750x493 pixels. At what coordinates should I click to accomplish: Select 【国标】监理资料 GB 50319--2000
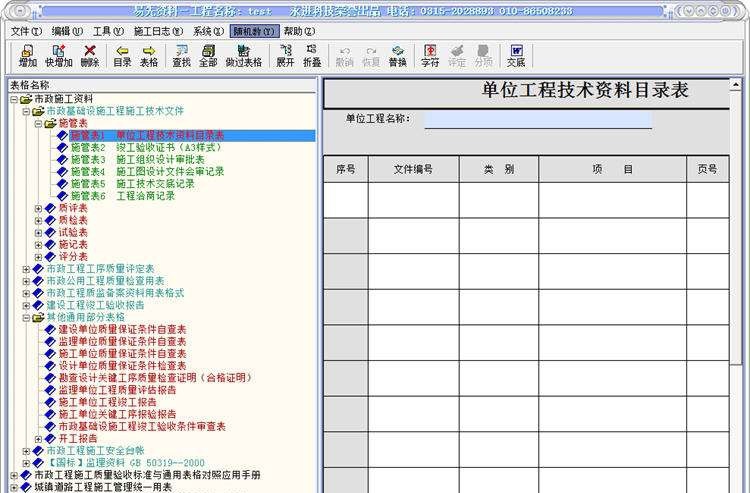coord(125,463)
